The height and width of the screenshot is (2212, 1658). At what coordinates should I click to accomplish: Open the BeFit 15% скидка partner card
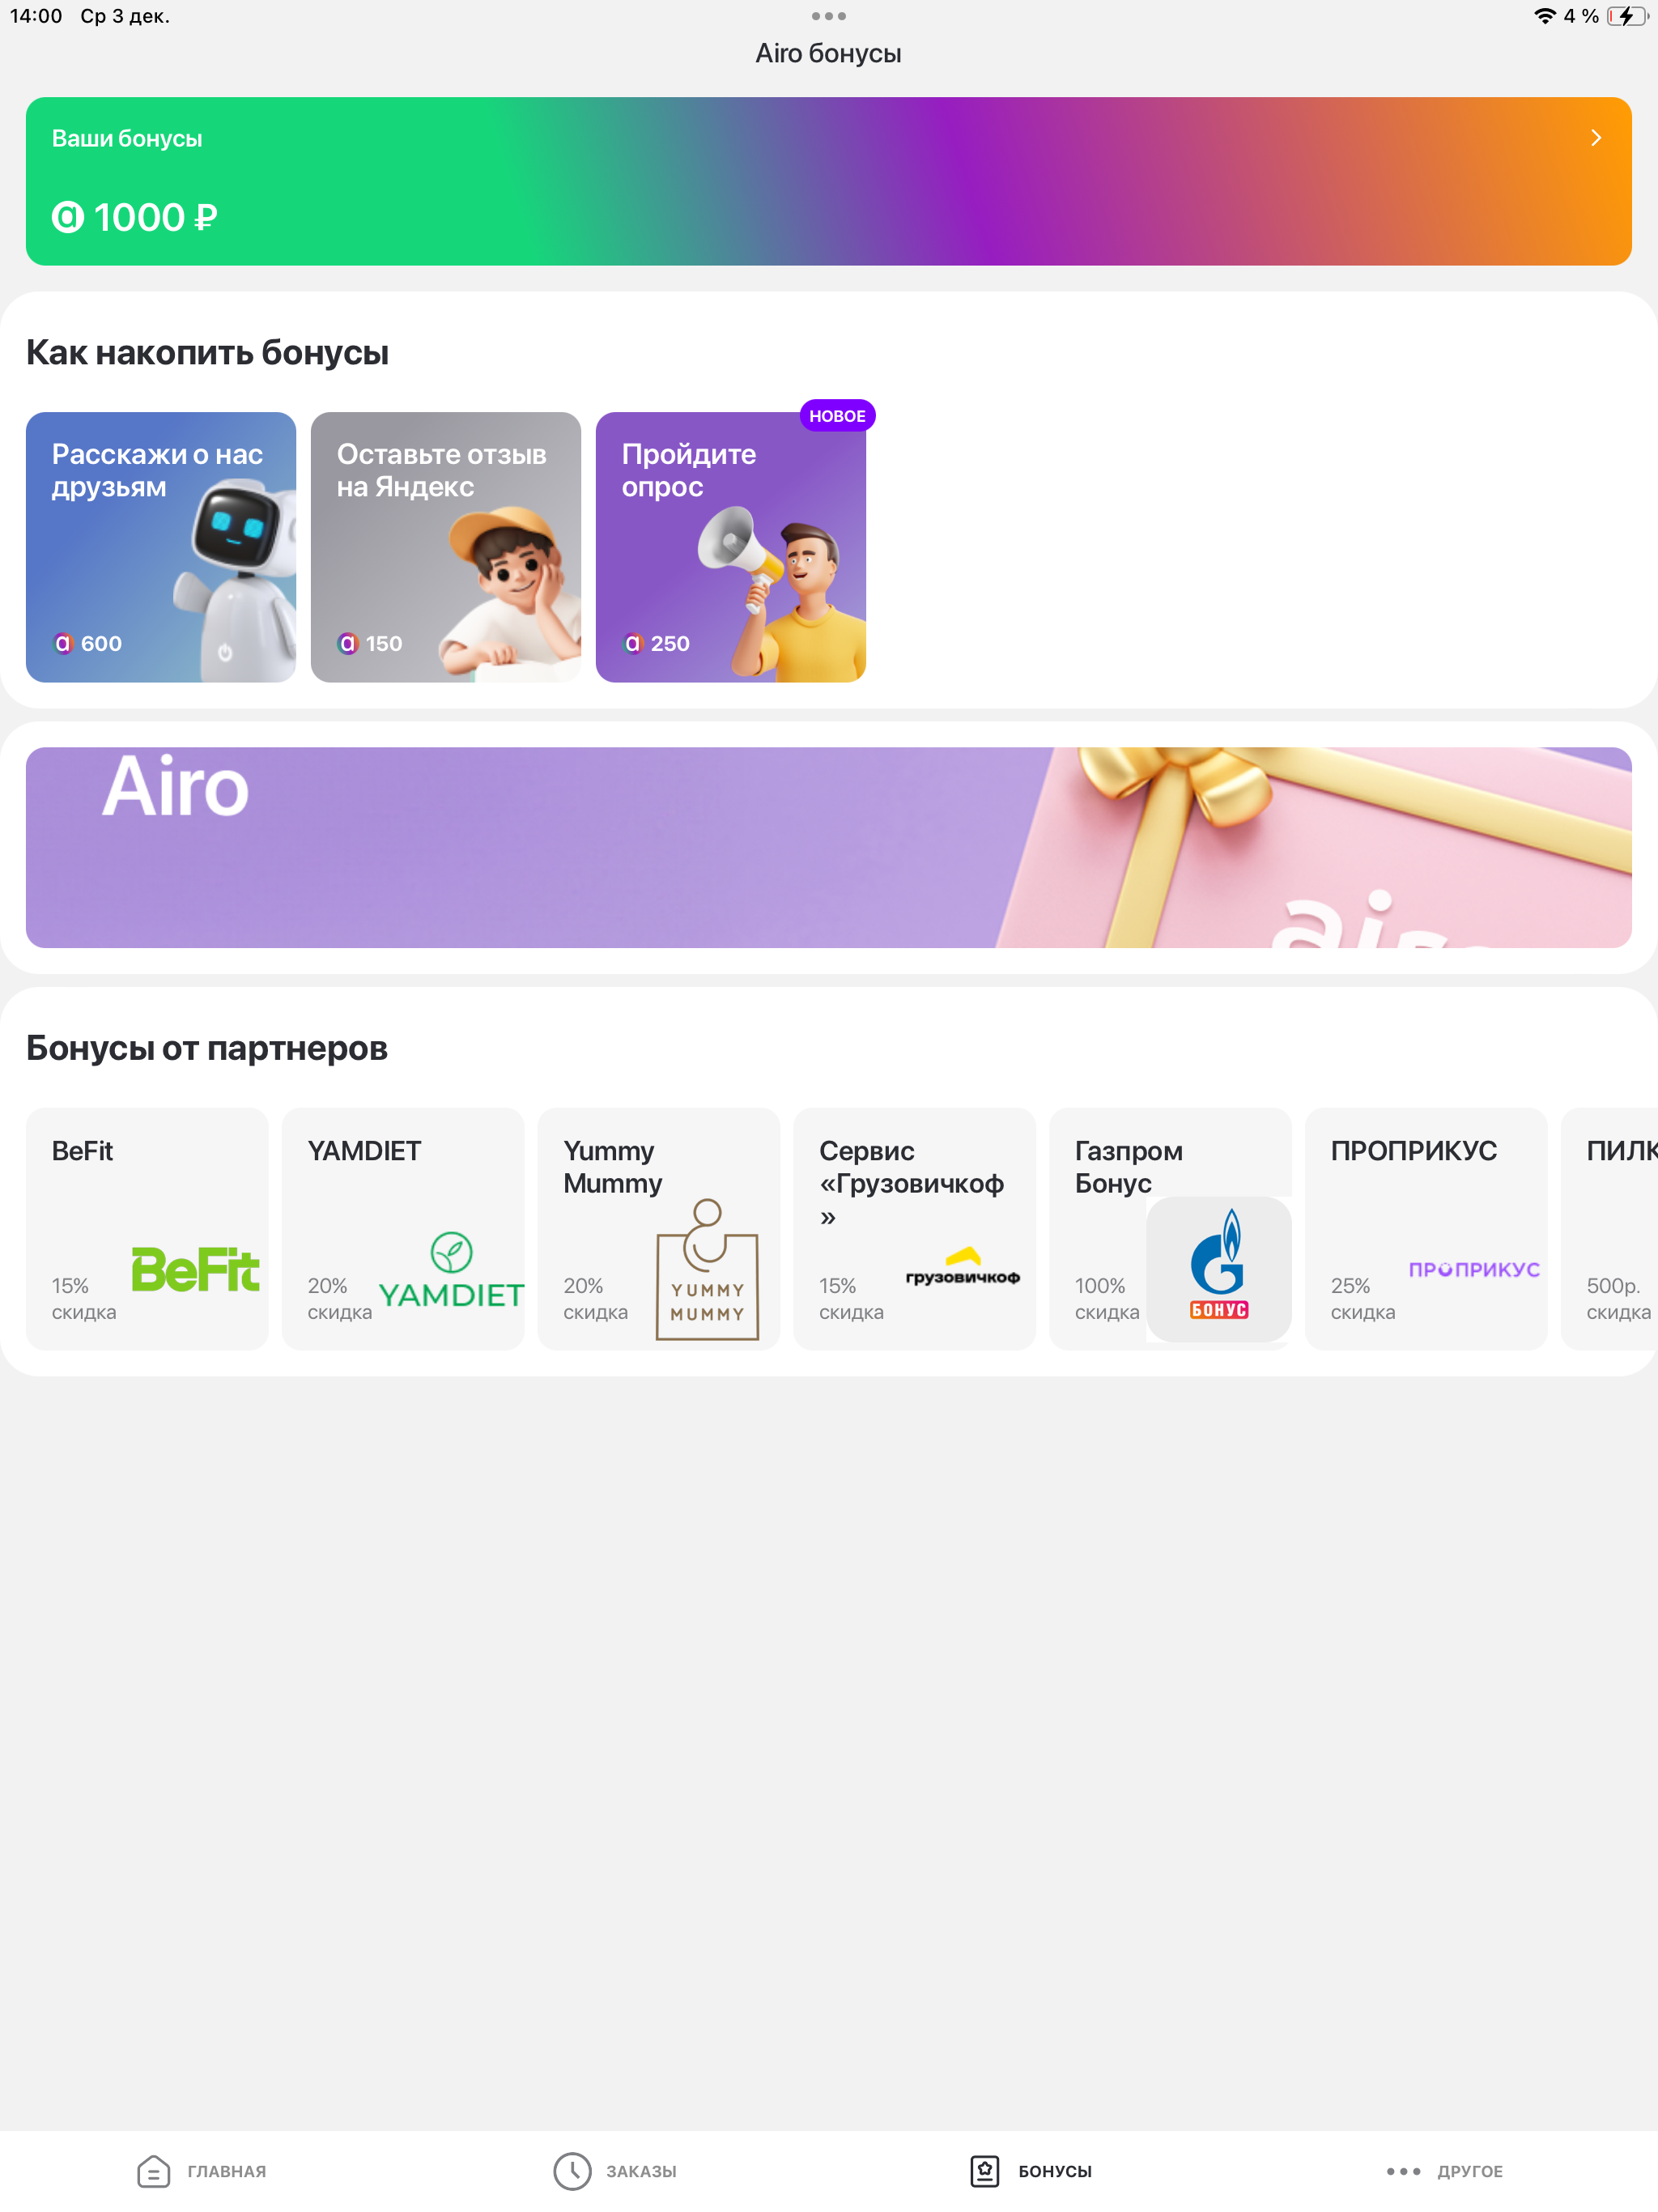pyautogui.click(x=147, y=1228)
